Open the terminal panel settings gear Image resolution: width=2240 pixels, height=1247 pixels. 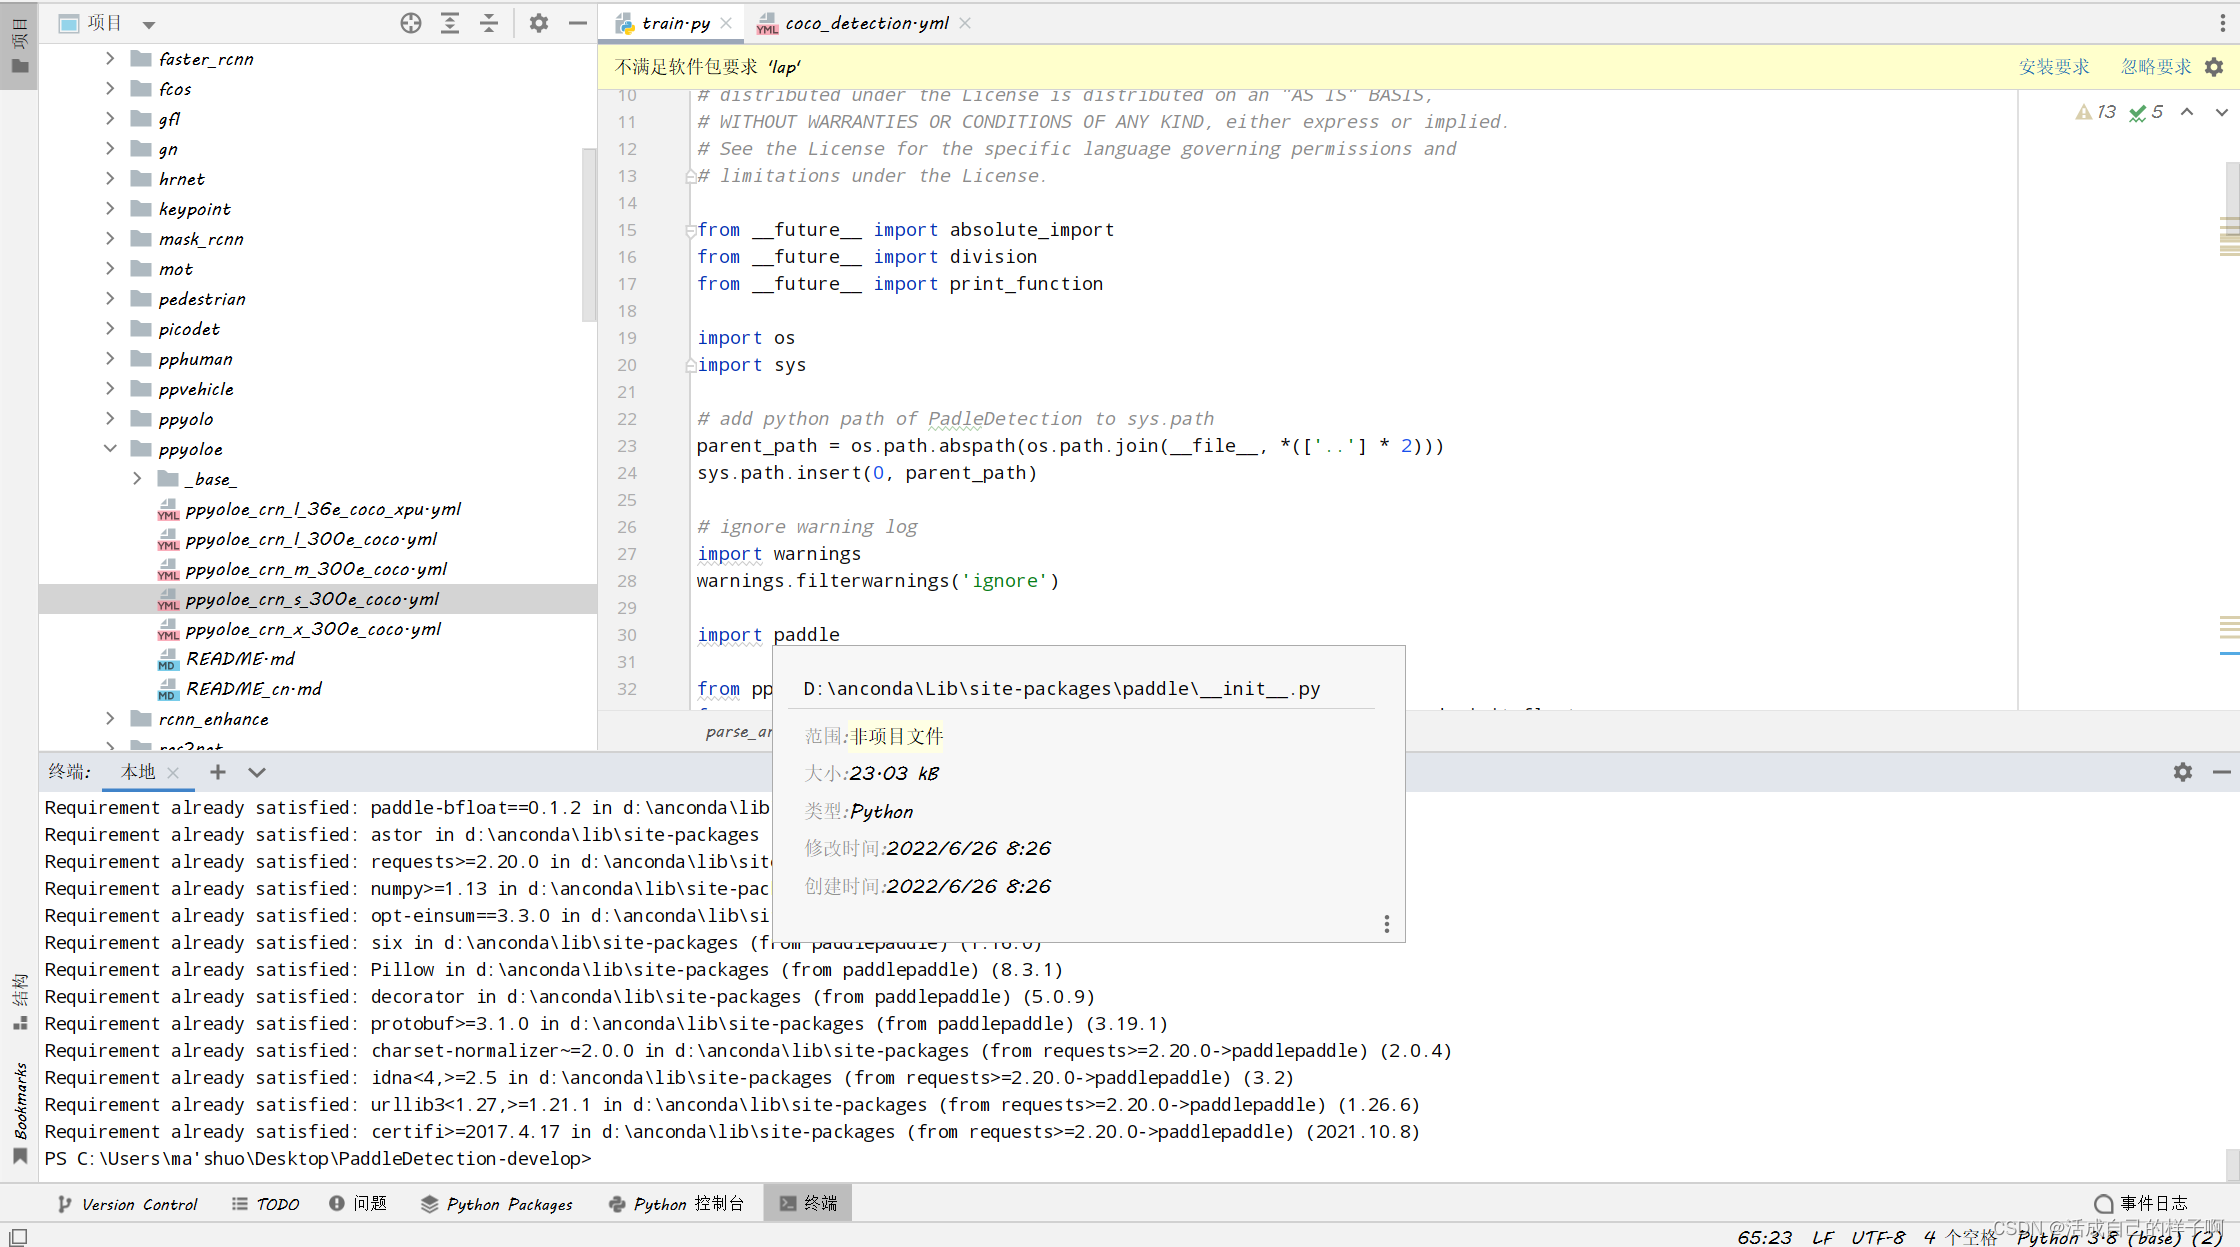[x=2182, y=771]
